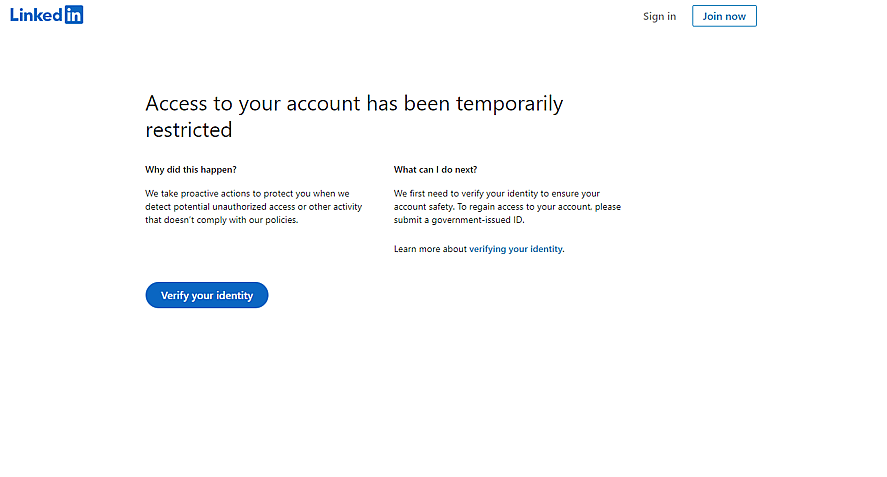Click the word 'temporarily' in the headline
This screenshot has width=887, height=477.
click(x=509, y=103)
